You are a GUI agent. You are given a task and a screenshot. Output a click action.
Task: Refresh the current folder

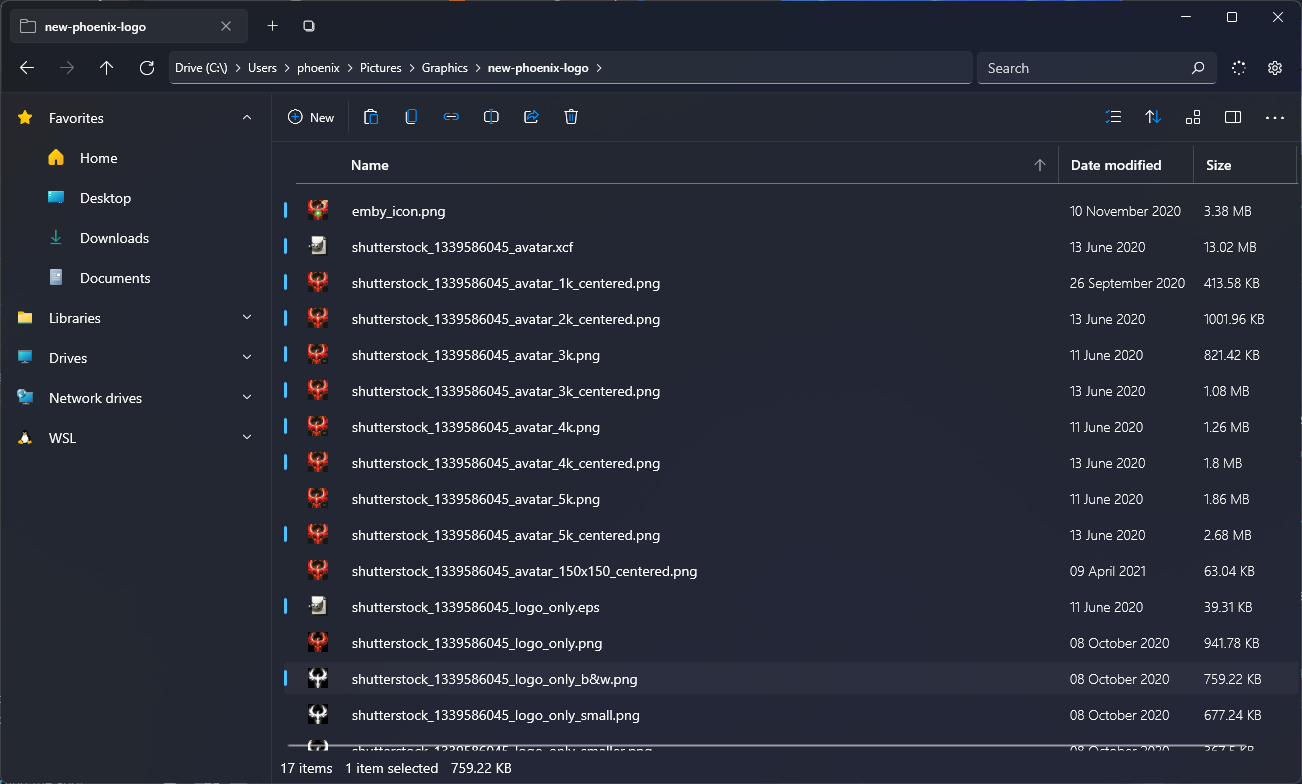(147, 68)
